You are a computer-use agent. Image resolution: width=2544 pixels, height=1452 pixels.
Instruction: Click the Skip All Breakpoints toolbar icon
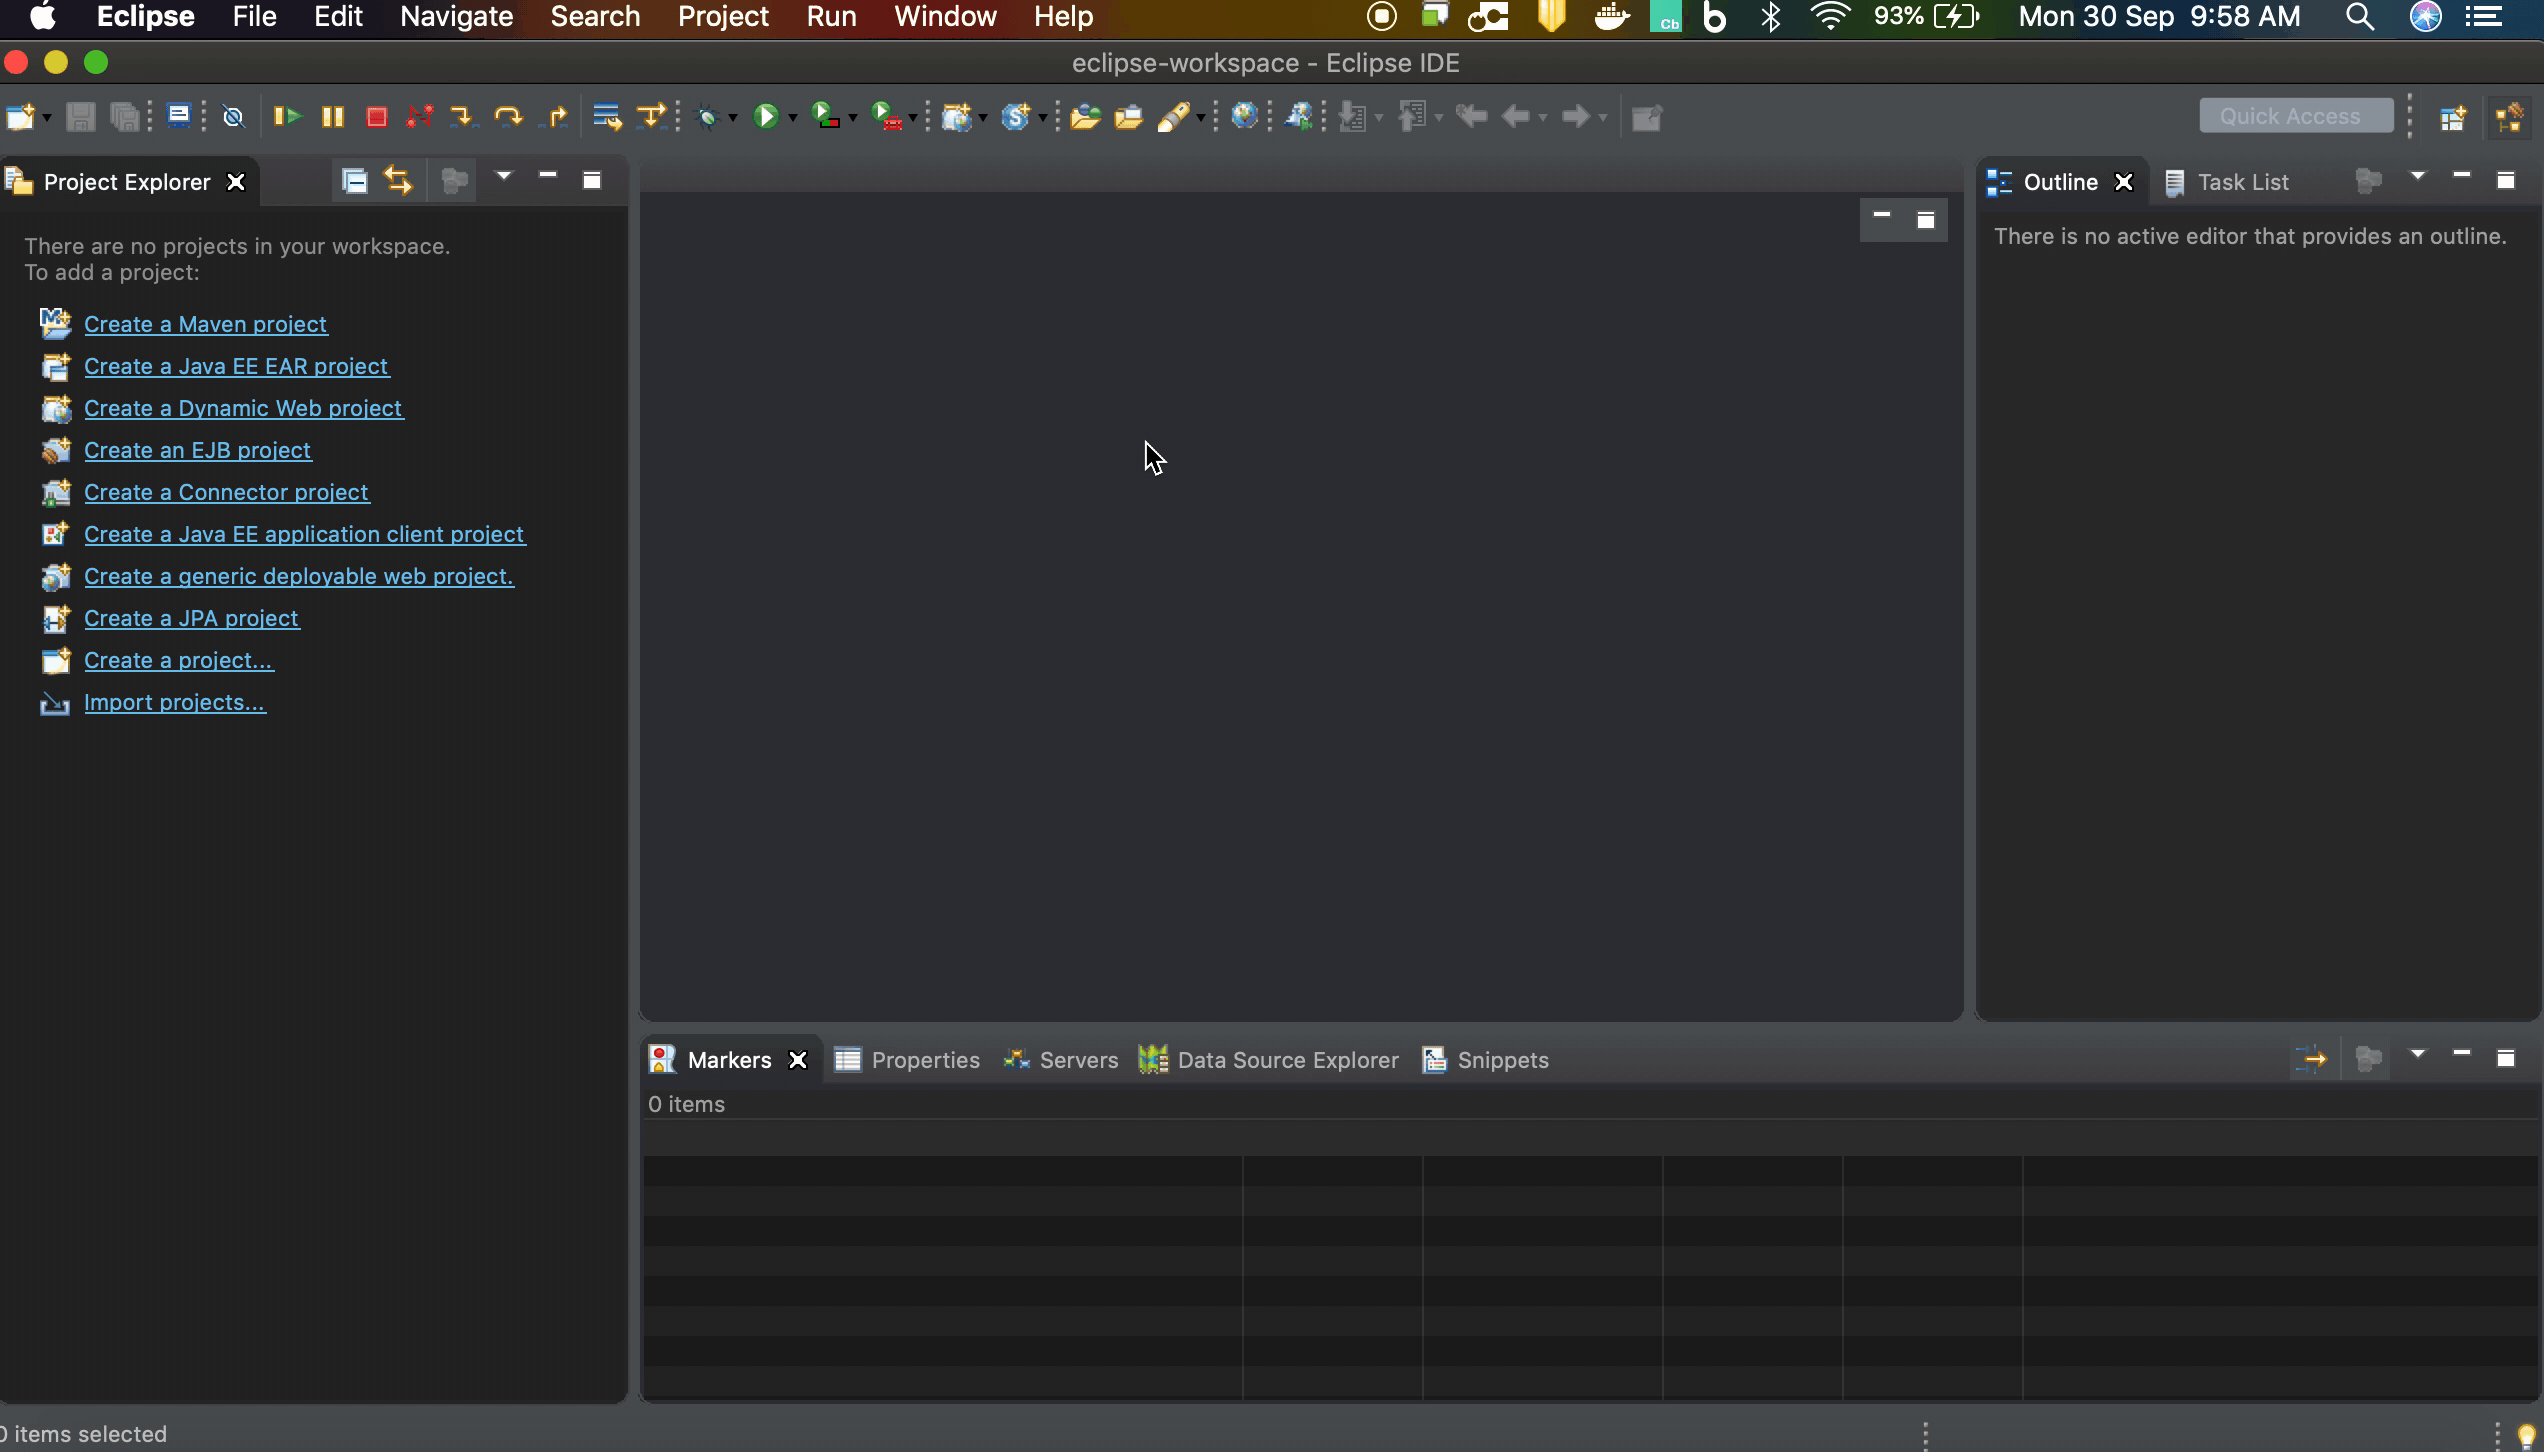click(232, 116)
